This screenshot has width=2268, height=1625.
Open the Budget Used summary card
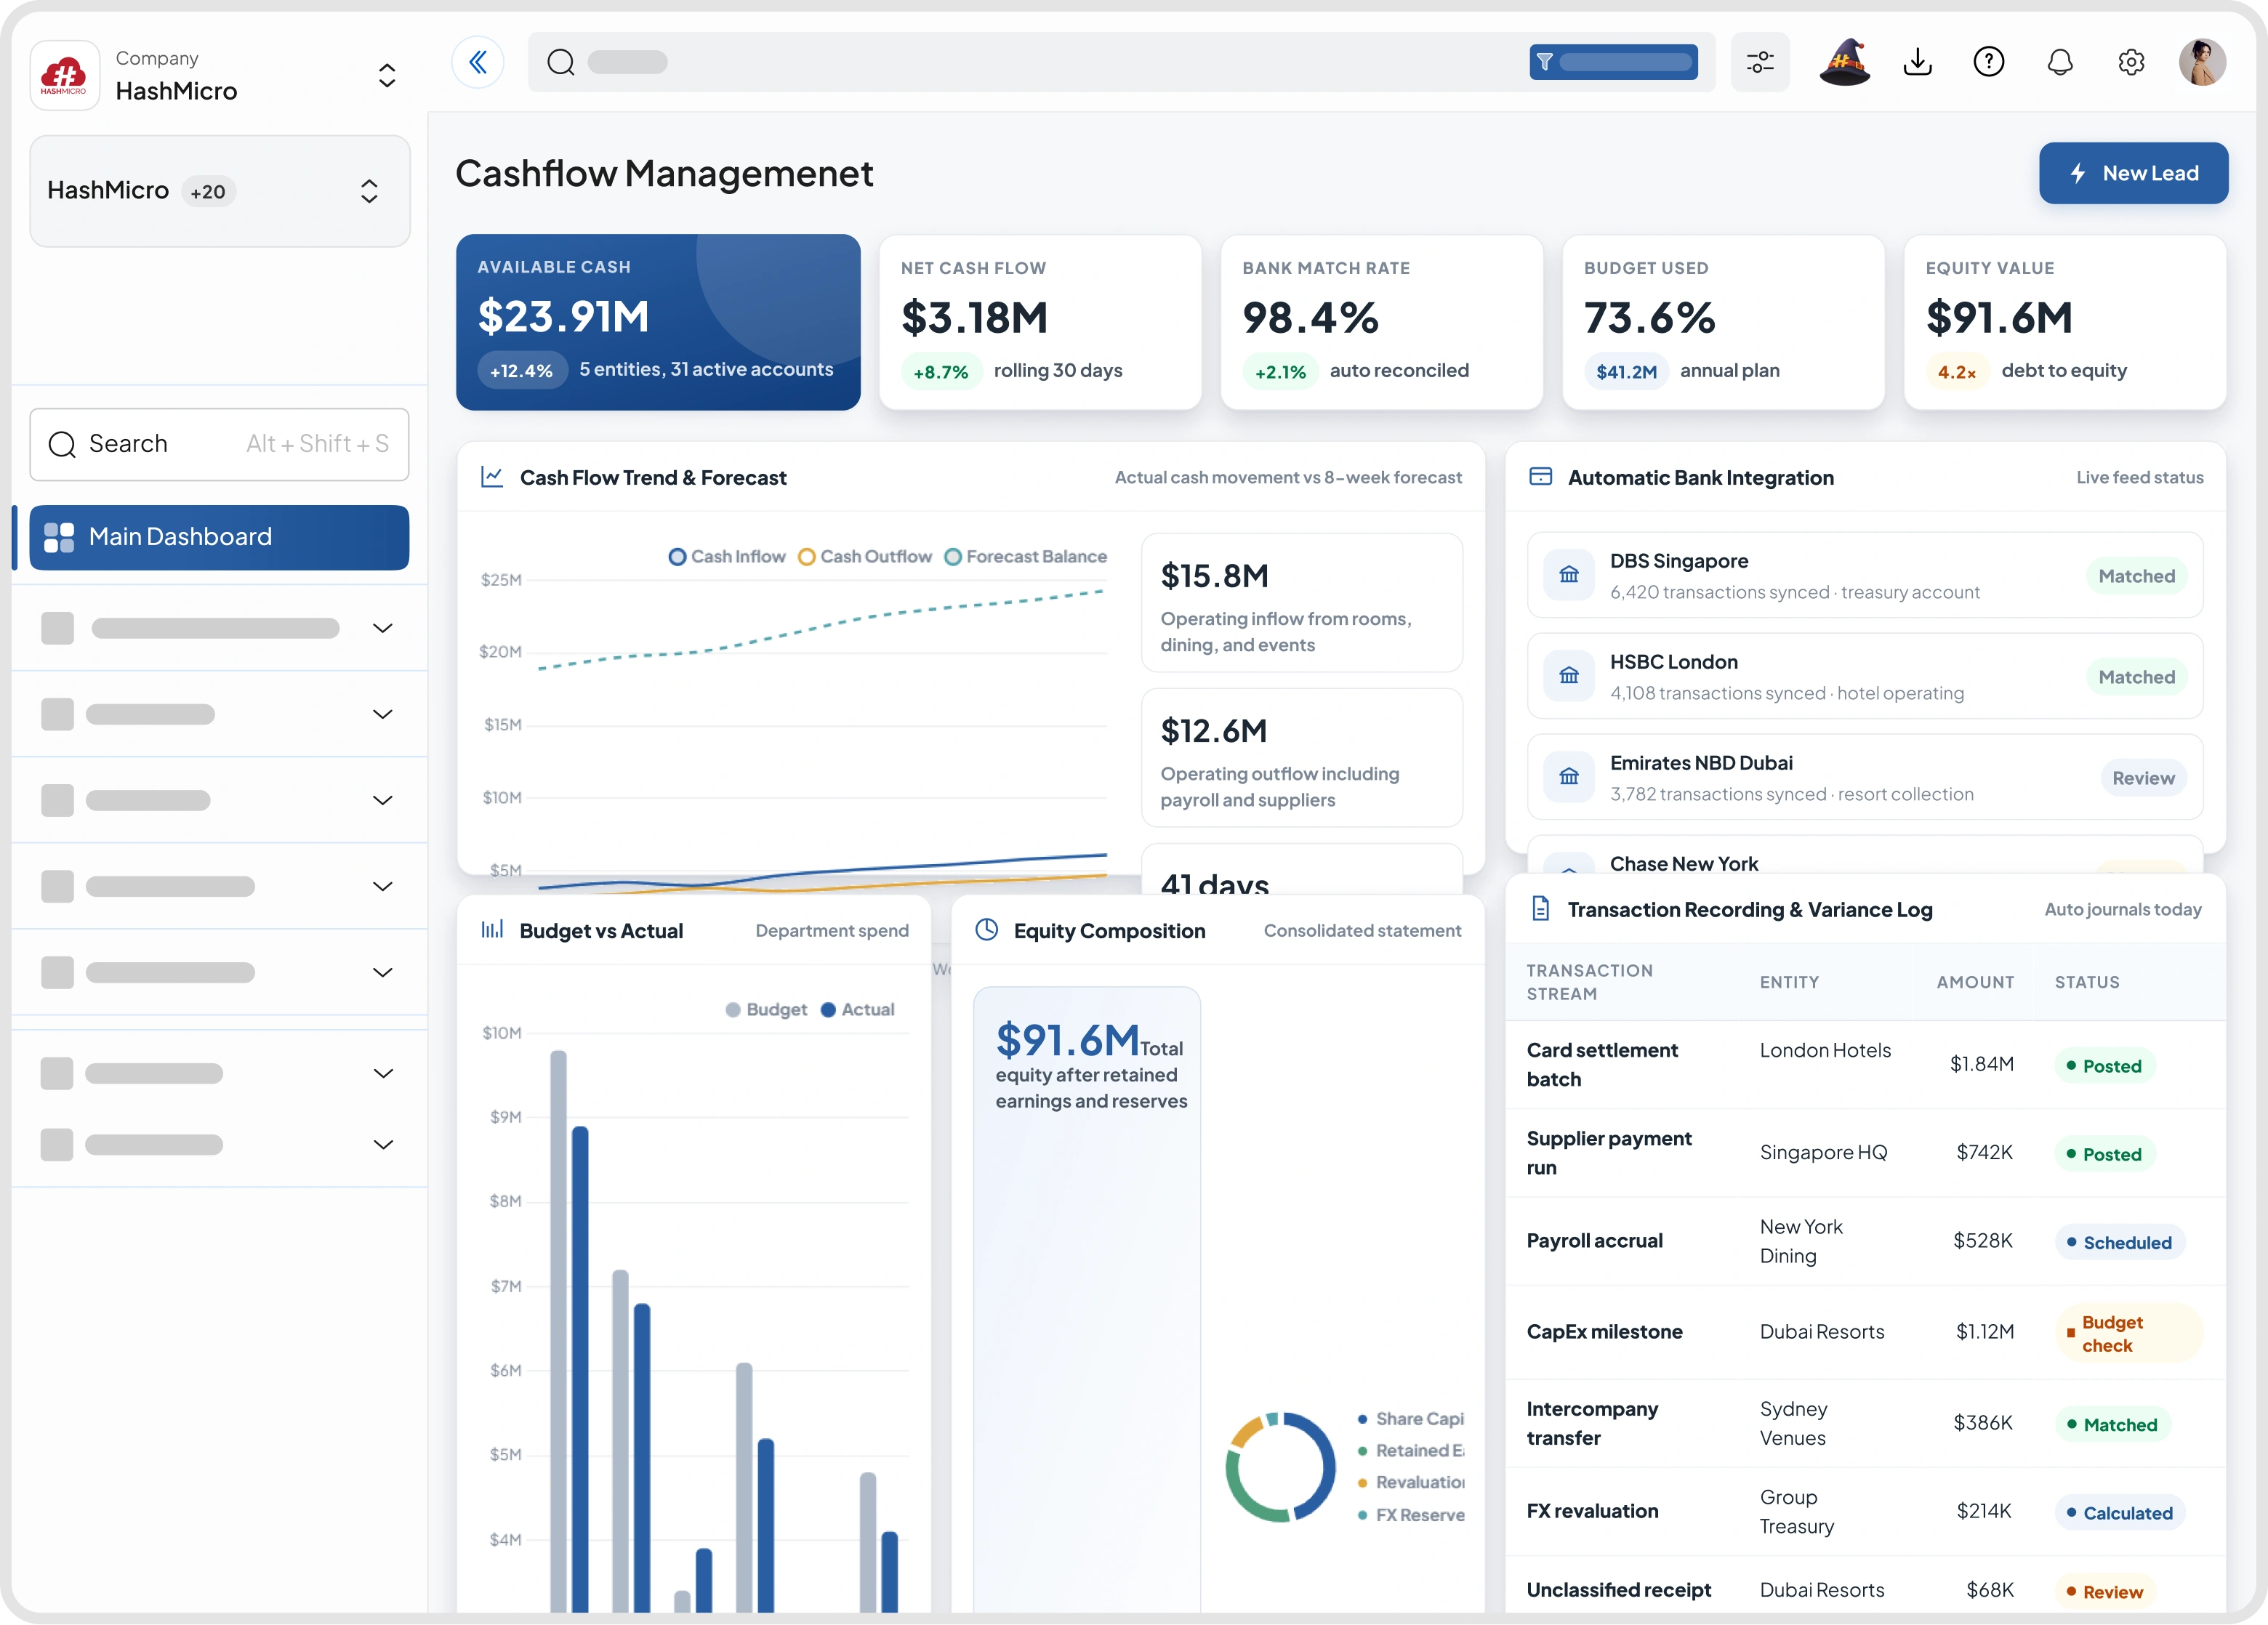coord(1723,322)
